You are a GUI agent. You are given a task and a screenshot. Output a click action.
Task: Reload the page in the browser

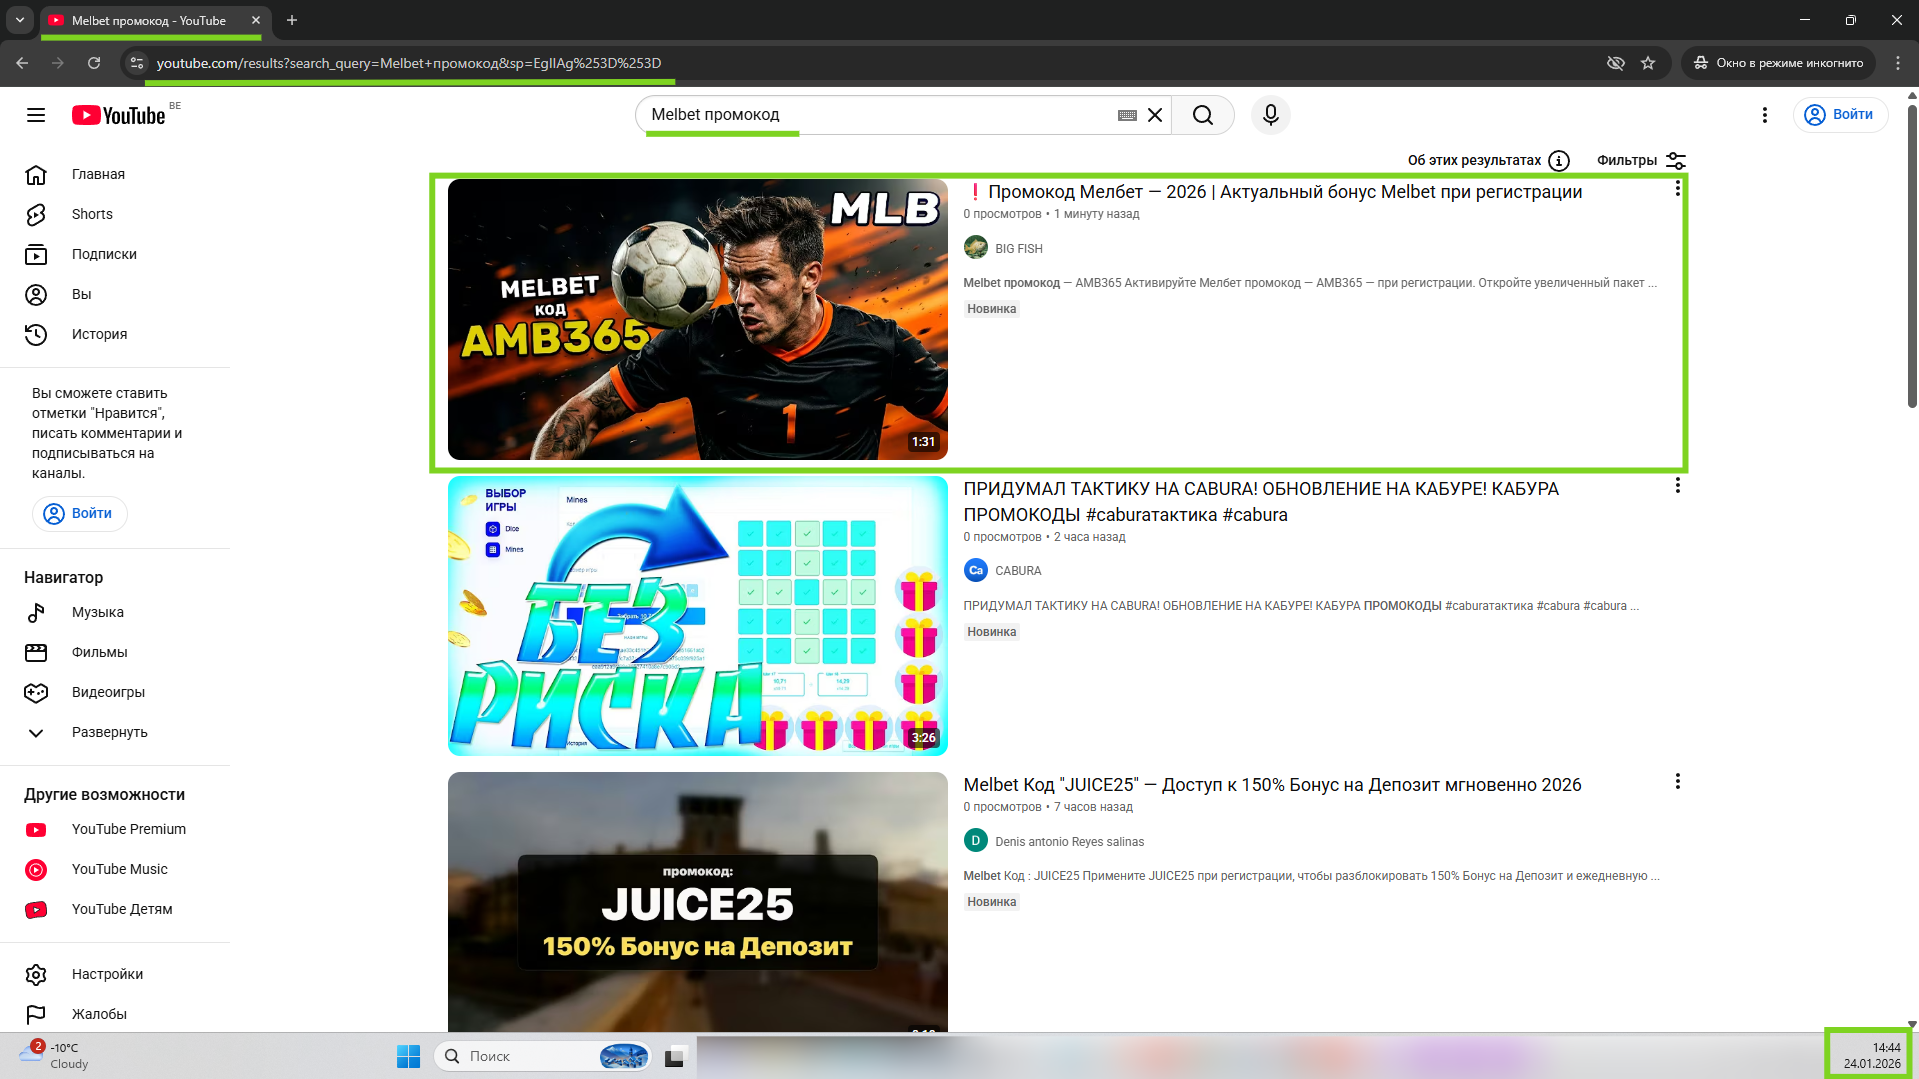click(x=94, y=63)
